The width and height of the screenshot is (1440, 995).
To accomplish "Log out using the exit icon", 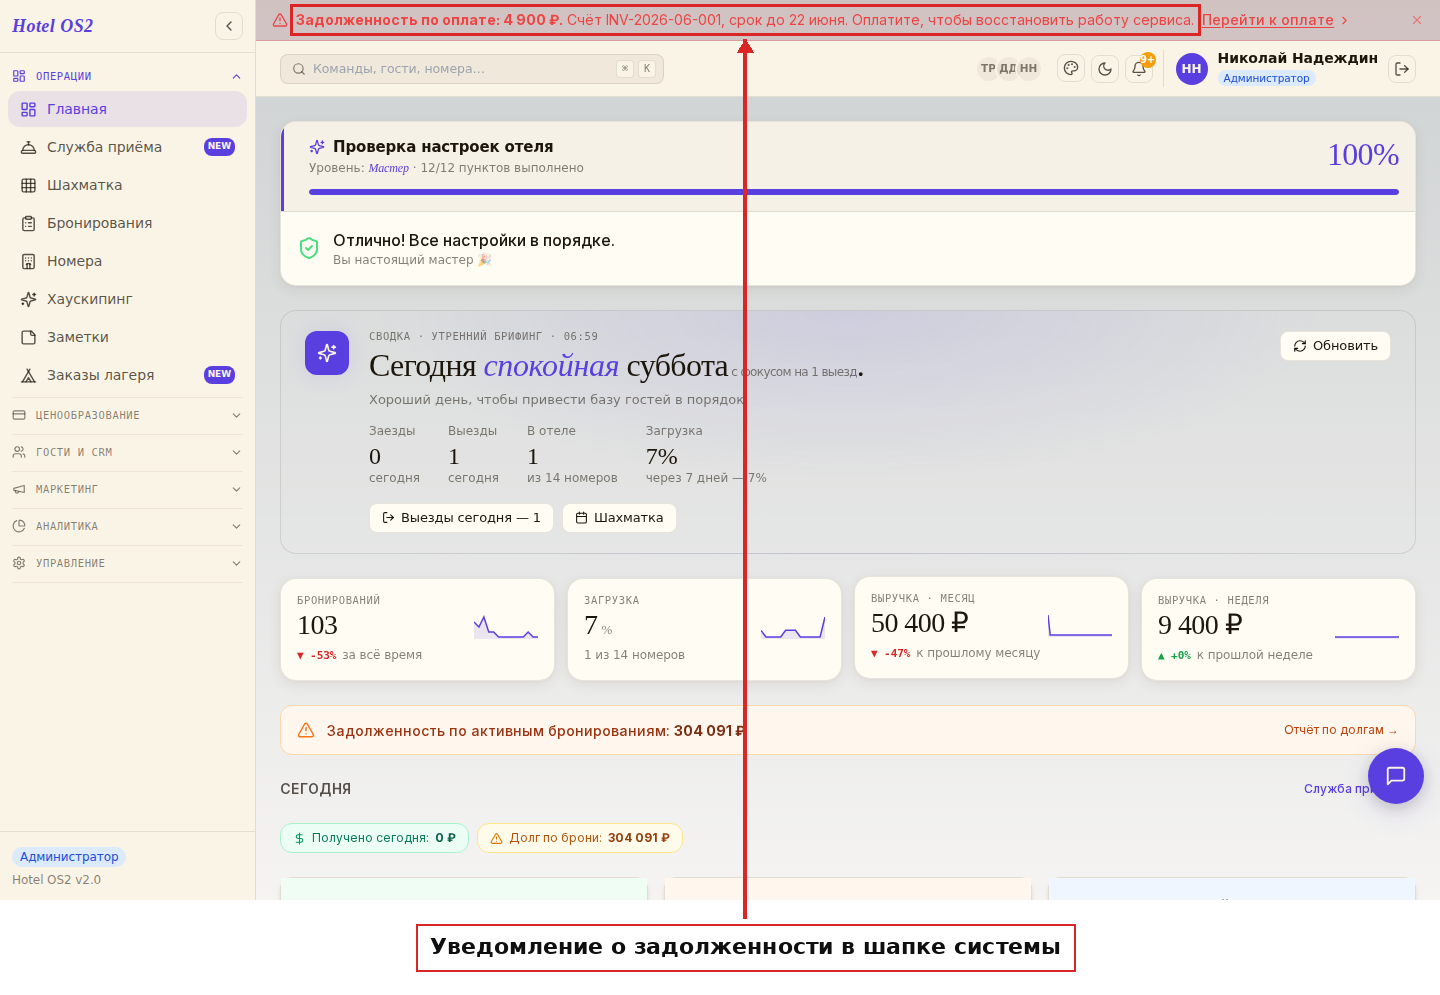I will pos(1402,69).
